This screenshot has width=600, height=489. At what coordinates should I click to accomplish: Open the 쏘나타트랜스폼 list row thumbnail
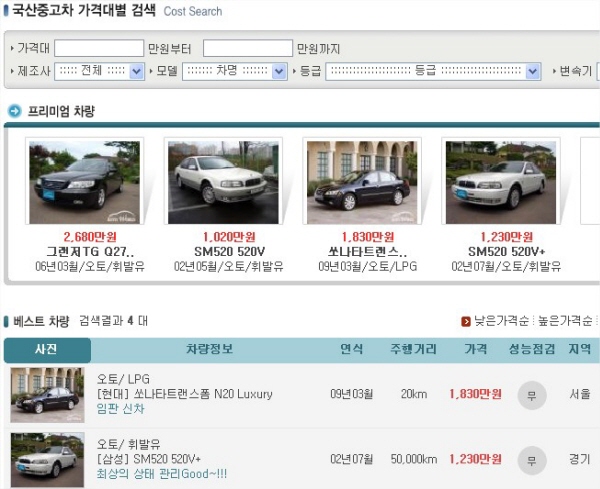(47, 395)
